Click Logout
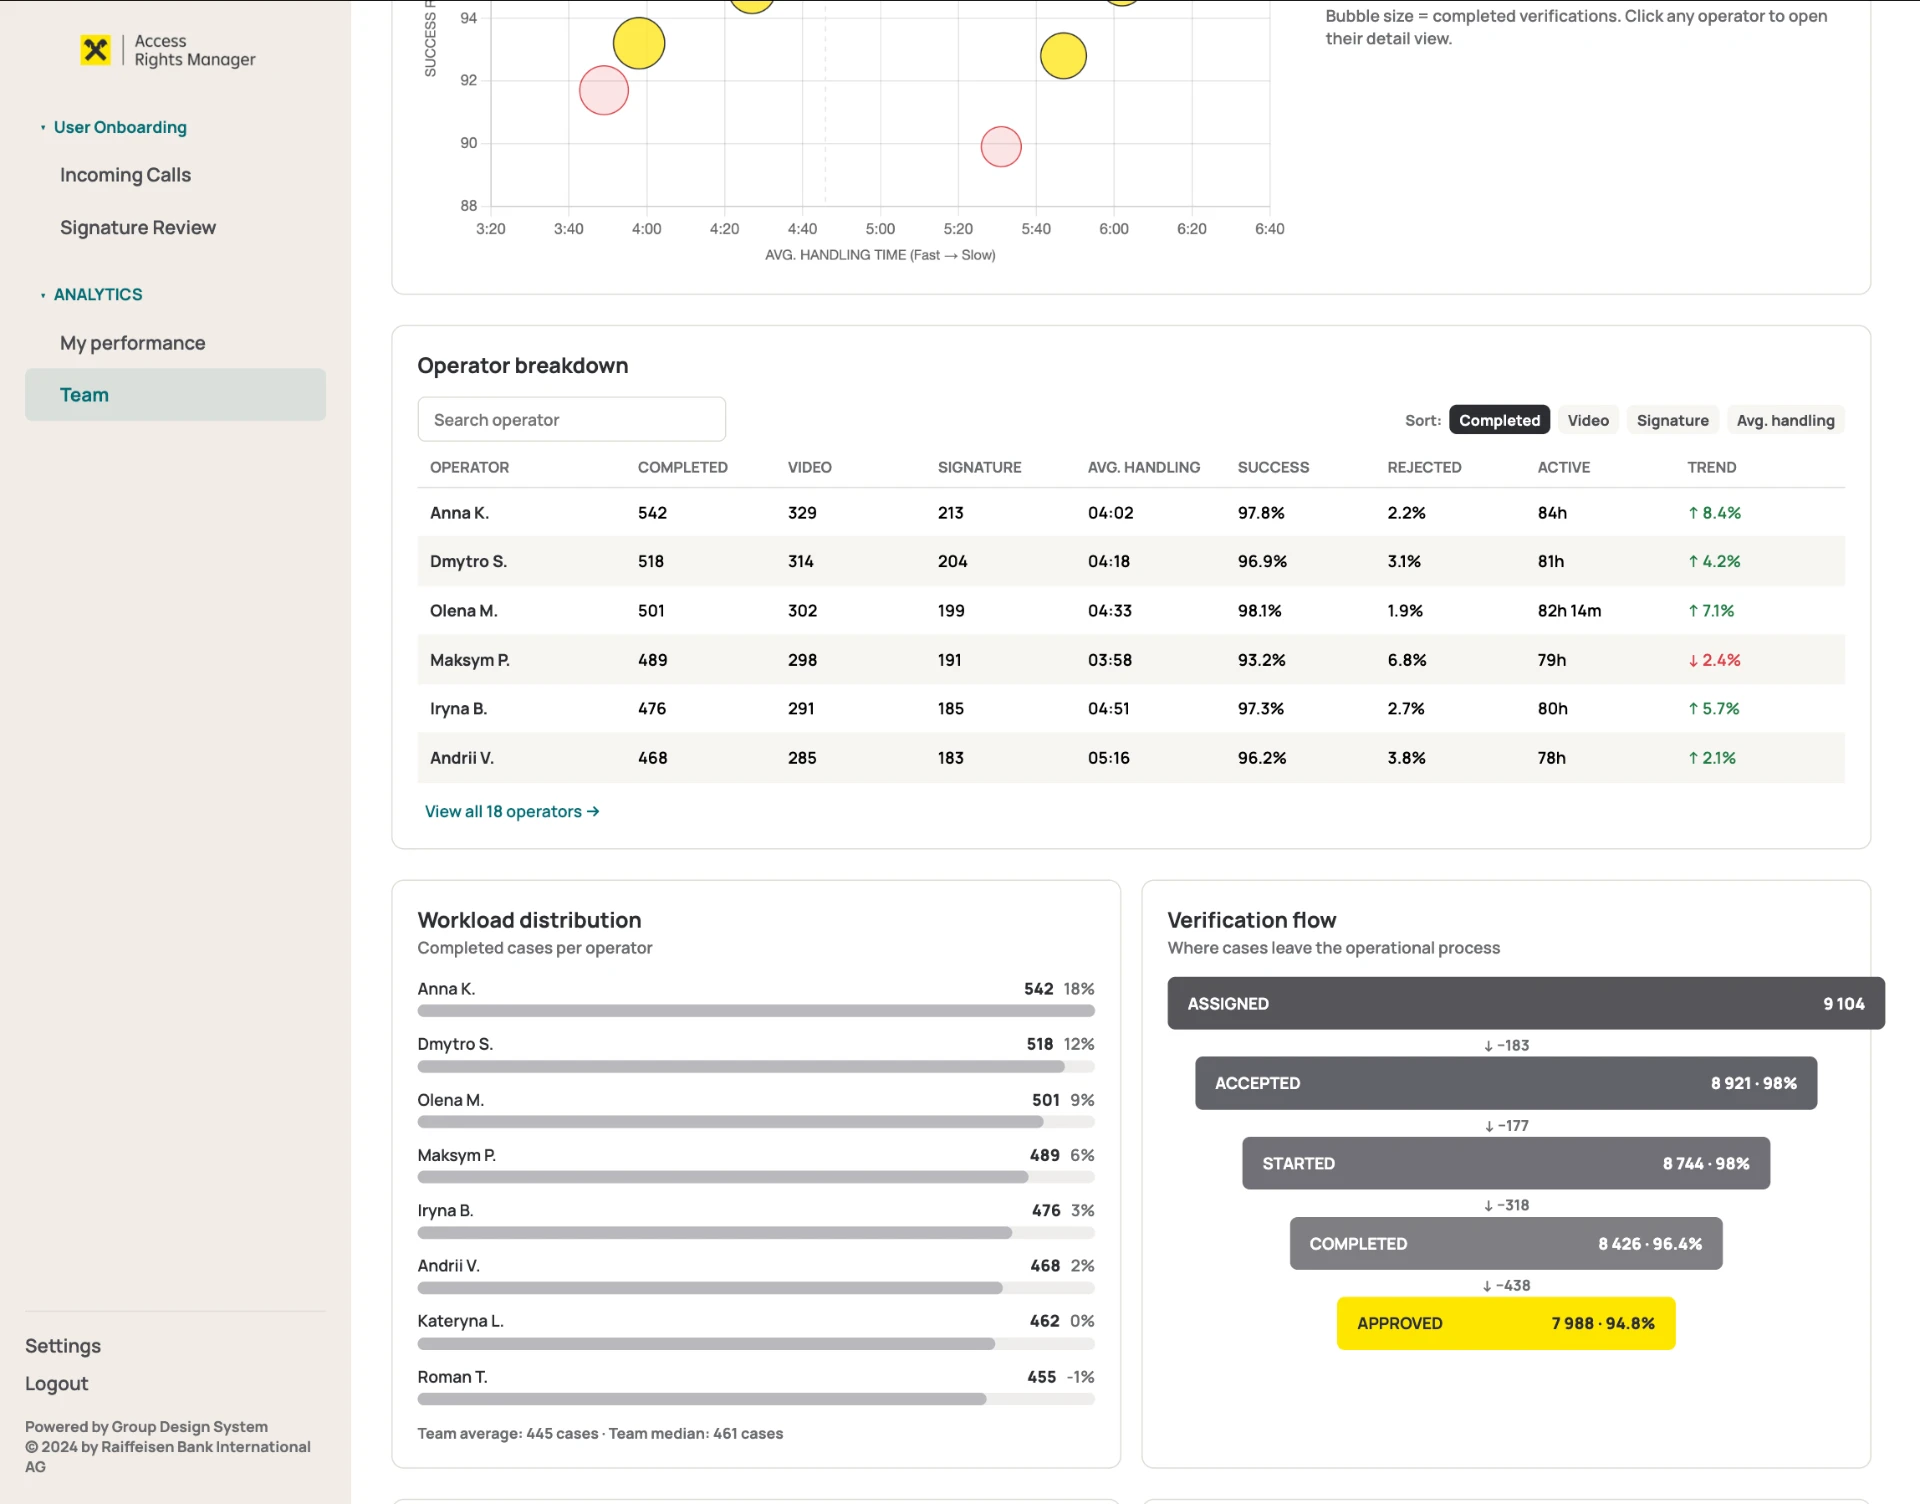The image size is (1920, 1504). (57, 1384)
